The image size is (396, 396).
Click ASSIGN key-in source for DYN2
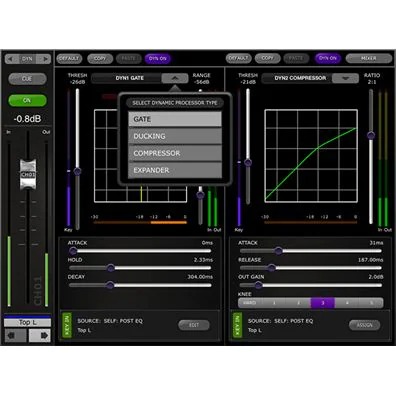click(x=365, y=325)
